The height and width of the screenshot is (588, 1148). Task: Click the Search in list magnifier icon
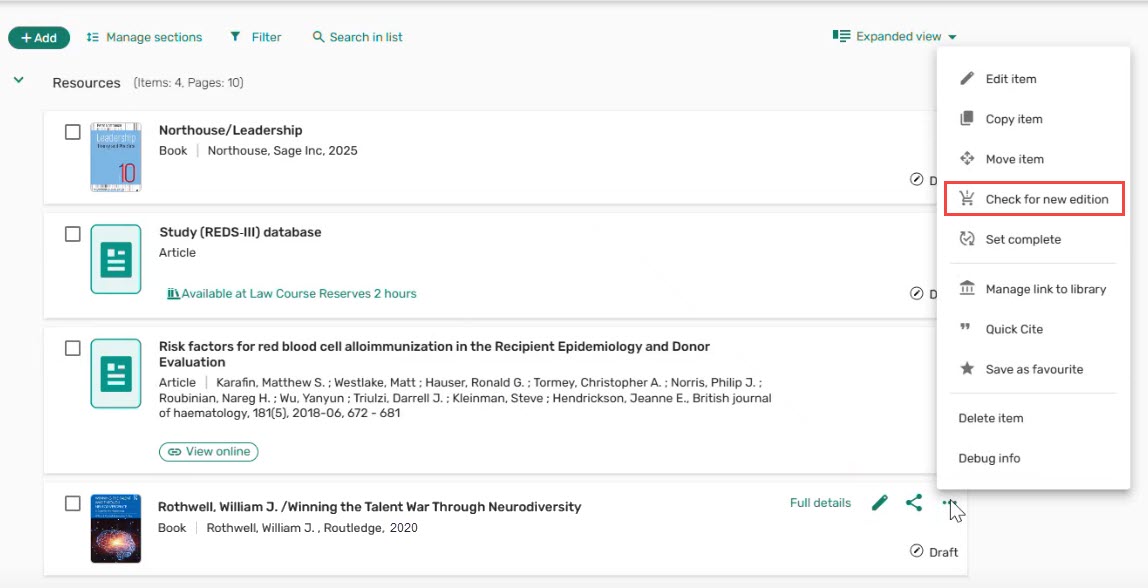tap(318, 37)
